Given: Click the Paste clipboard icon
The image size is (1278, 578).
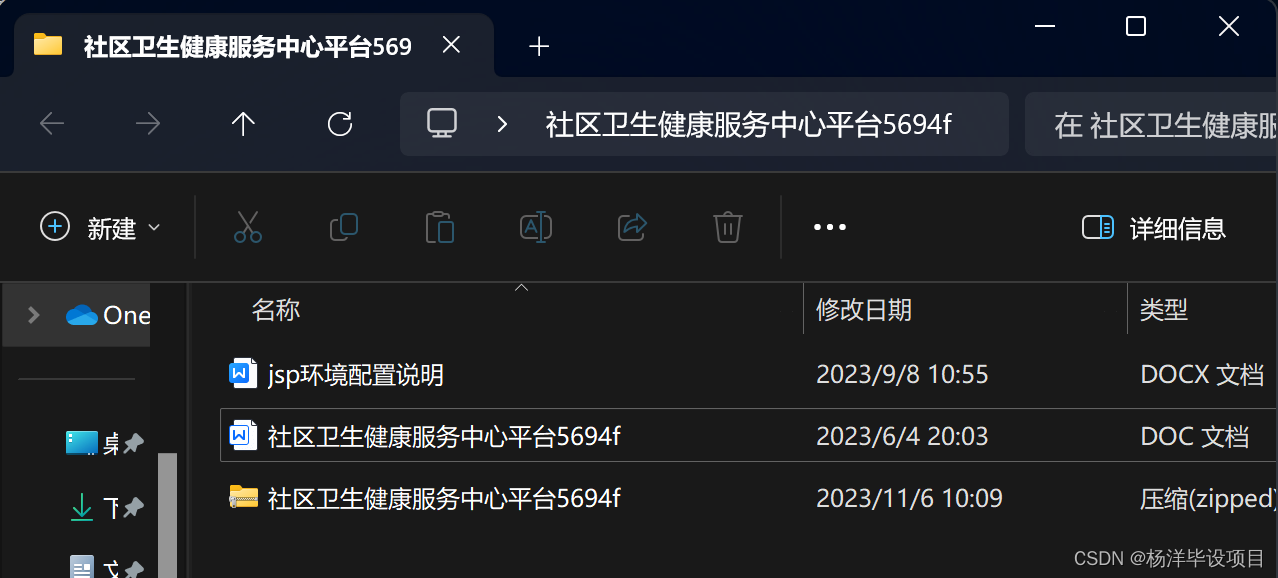Looking at the screenshot, I should pyautogui.click(x=439, y=227).
